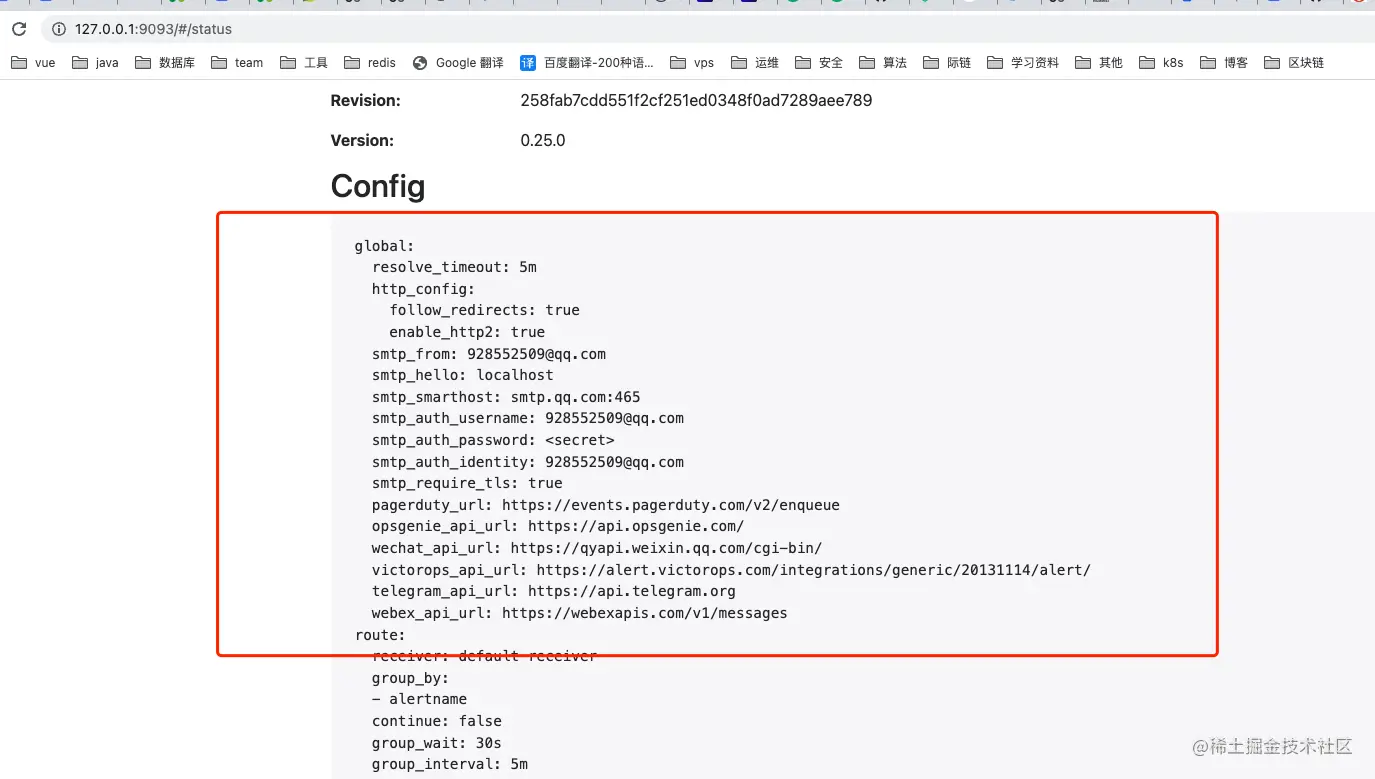1375x779 pixels.
Task: Click the continue: false line
Action: coord(437,721)
